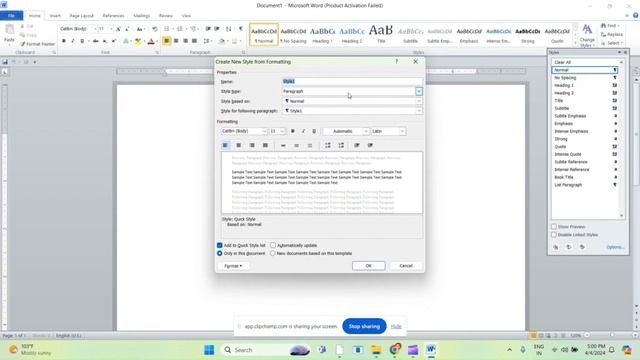Image resolution: width=640 pixels, height=360 pixels.
Task: Select the align left icon in the dialog
Action: click(225, 145)
